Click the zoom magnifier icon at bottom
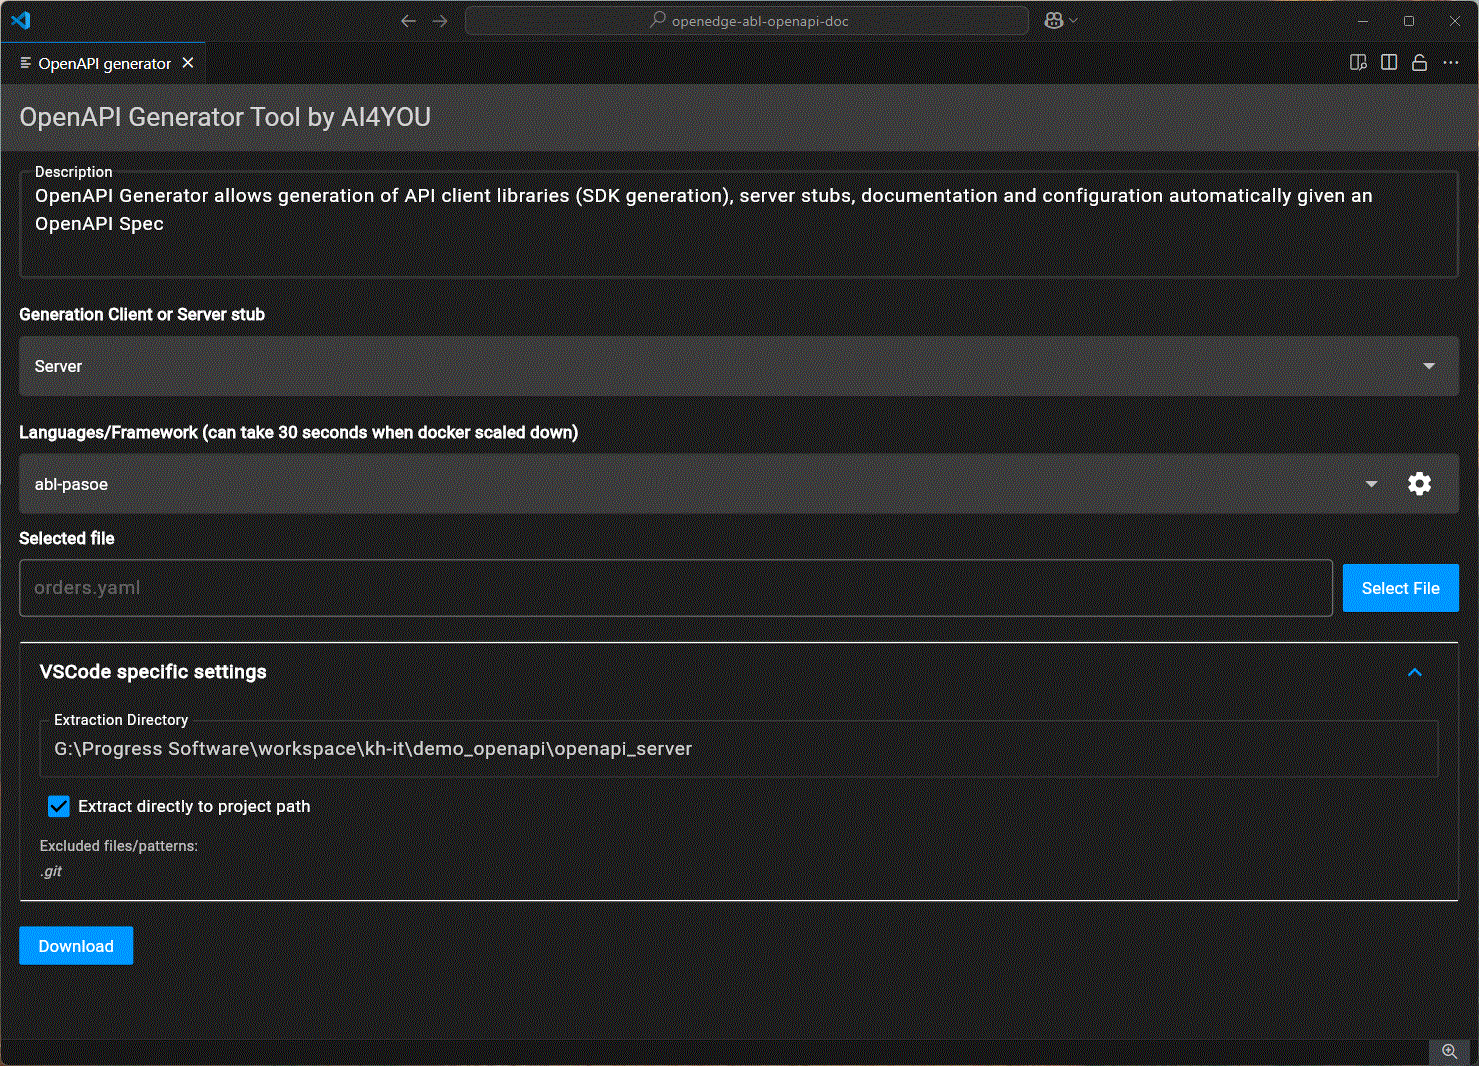This screenshot has width=1479, height=1066. tap(1449, 1051)
